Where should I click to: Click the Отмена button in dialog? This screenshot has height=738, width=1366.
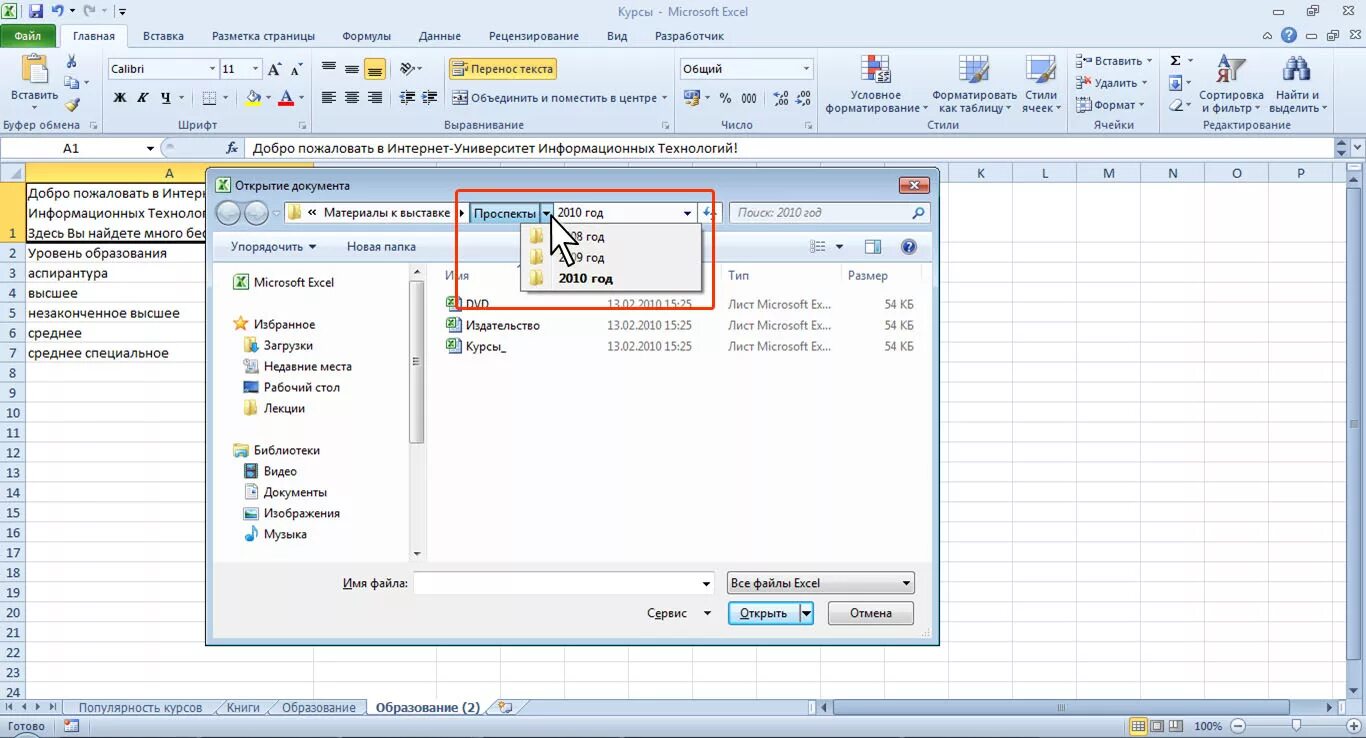click(871, 613)
